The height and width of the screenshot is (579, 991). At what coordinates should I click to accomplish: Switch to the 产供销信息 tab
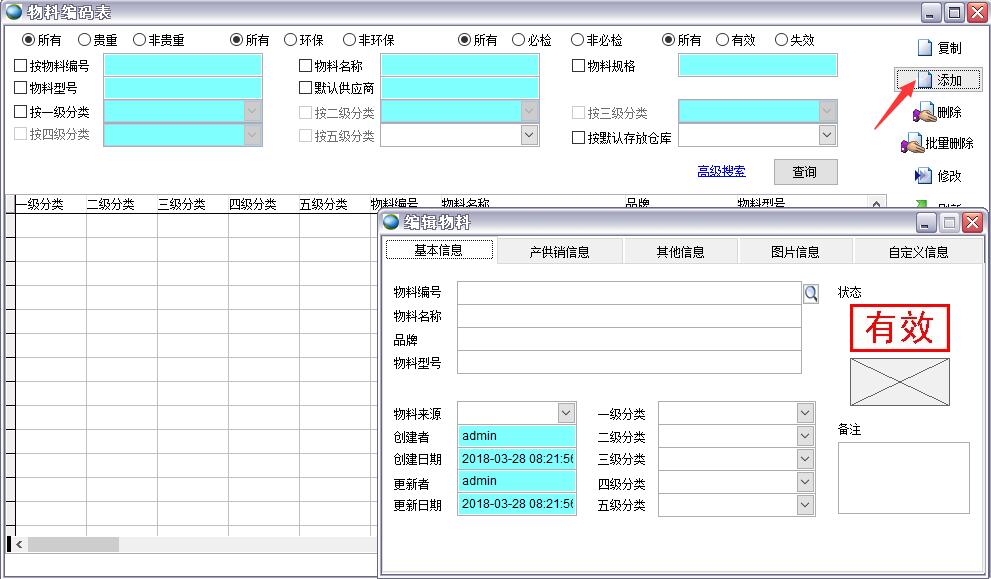[559, 252]
